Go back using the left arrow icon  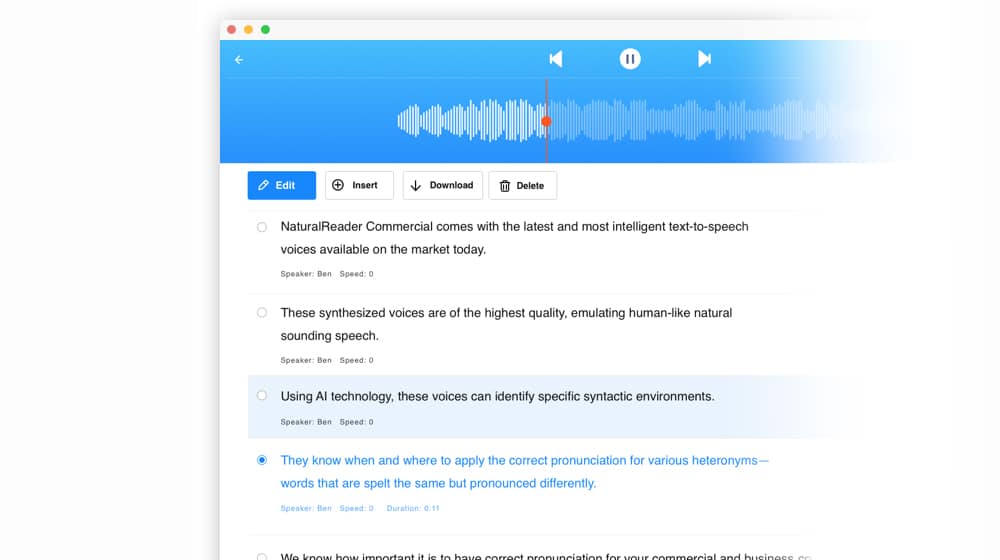(x=239, y=59)
